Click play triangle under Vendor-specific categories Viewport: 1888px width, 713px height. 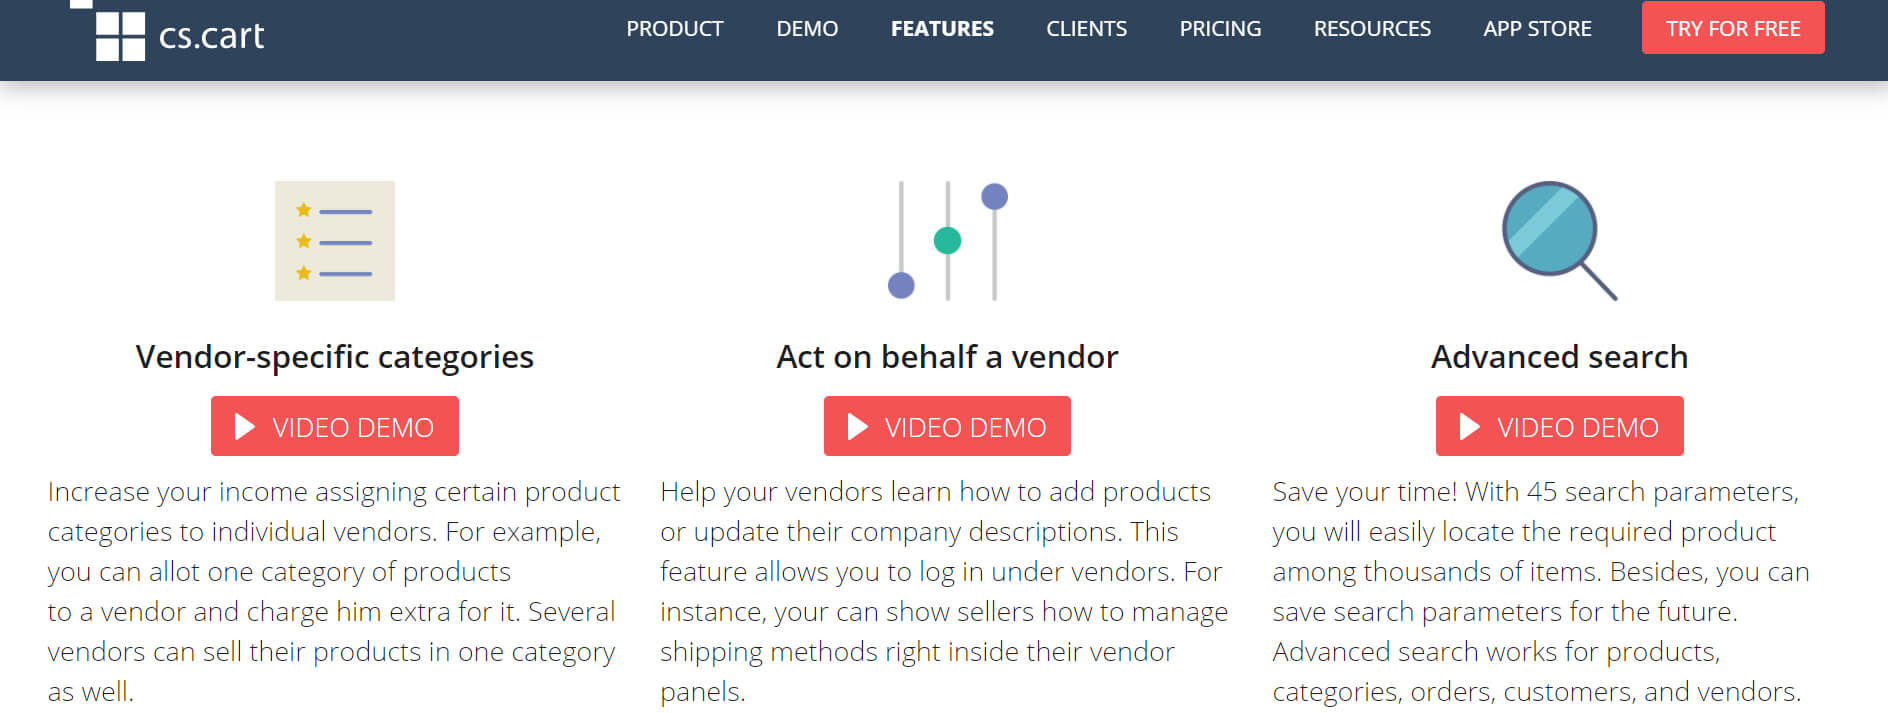tap(245, 427)
